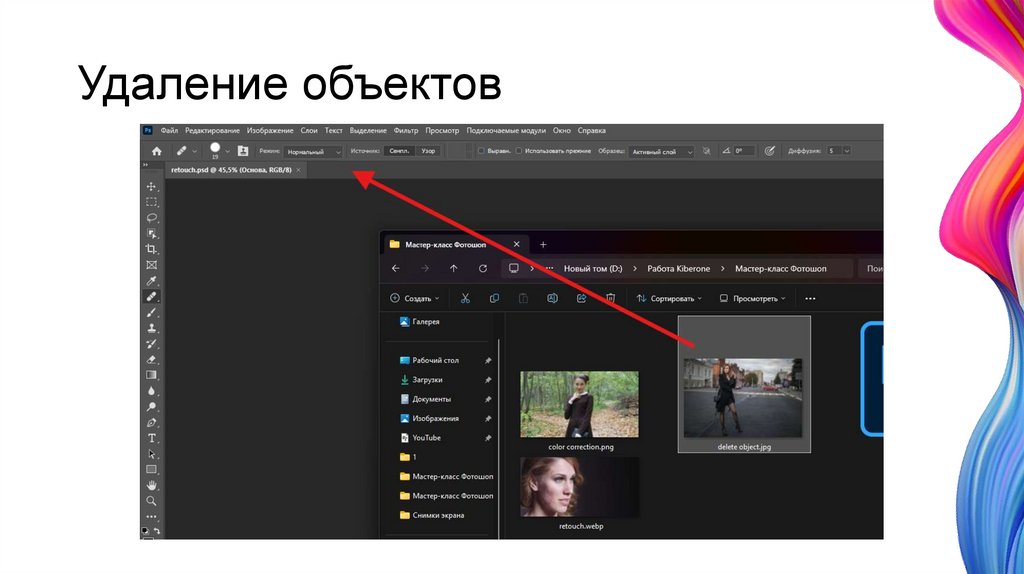The height and width of the screenshot is (574, 1024).
Task: Expand toolbox with double-arrow
Action: [x=146, y=166]
